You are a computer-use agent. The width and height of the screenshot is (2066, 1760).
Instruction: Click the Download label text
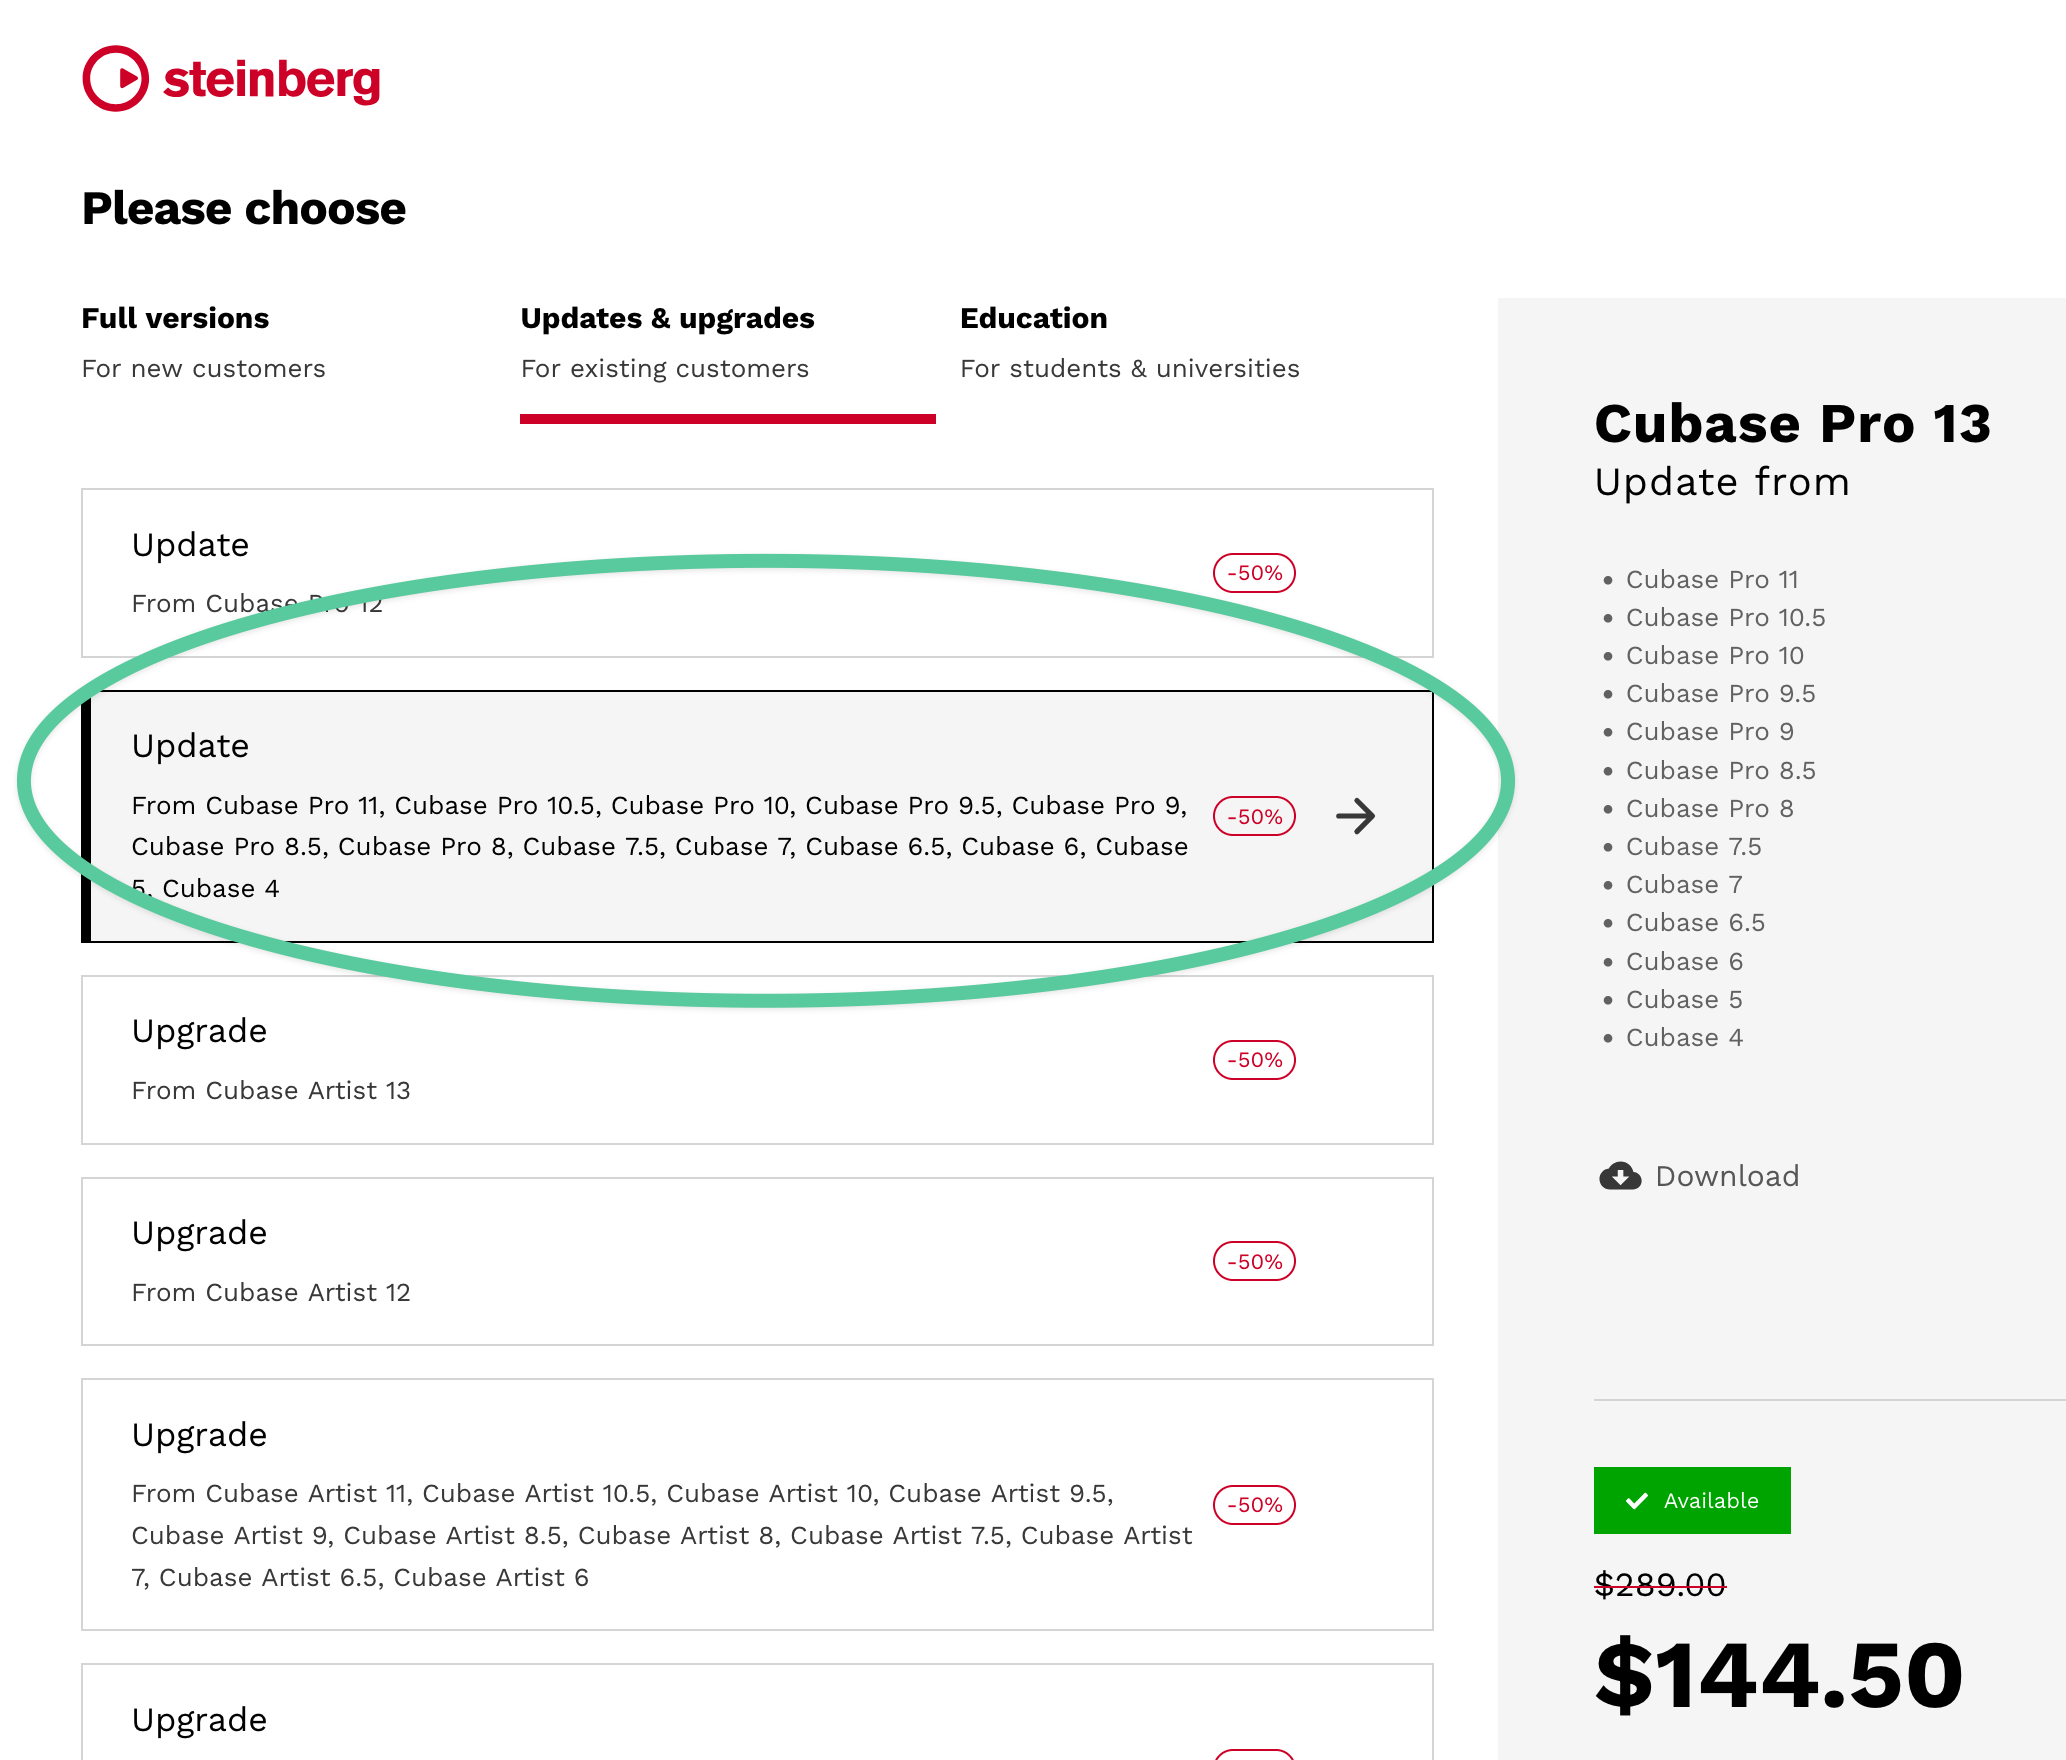pyautogui.click(x=1727, y=1176)
